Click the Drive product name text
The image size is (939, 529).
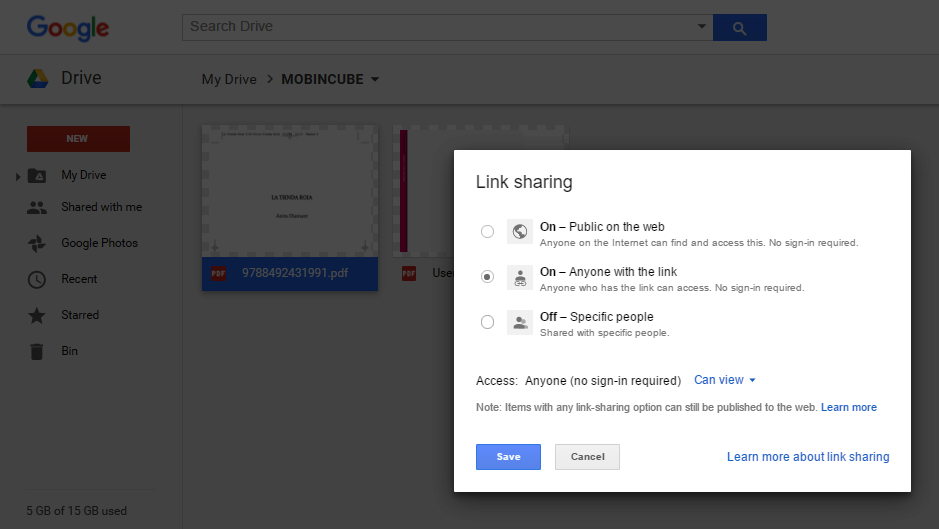(x=81, y=78)
